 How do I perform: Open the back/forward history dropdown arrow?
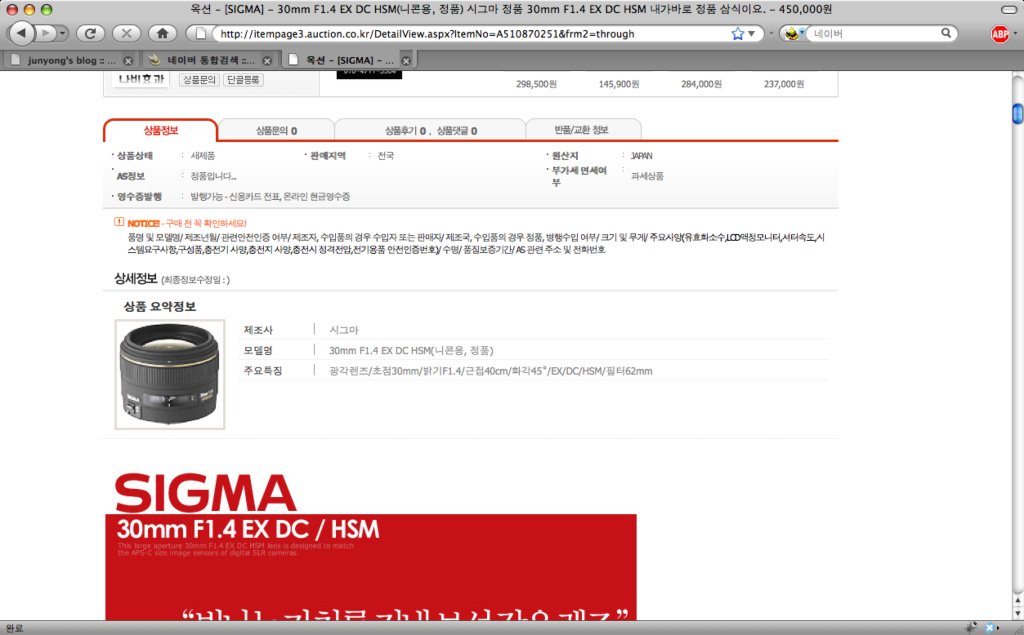63,33
